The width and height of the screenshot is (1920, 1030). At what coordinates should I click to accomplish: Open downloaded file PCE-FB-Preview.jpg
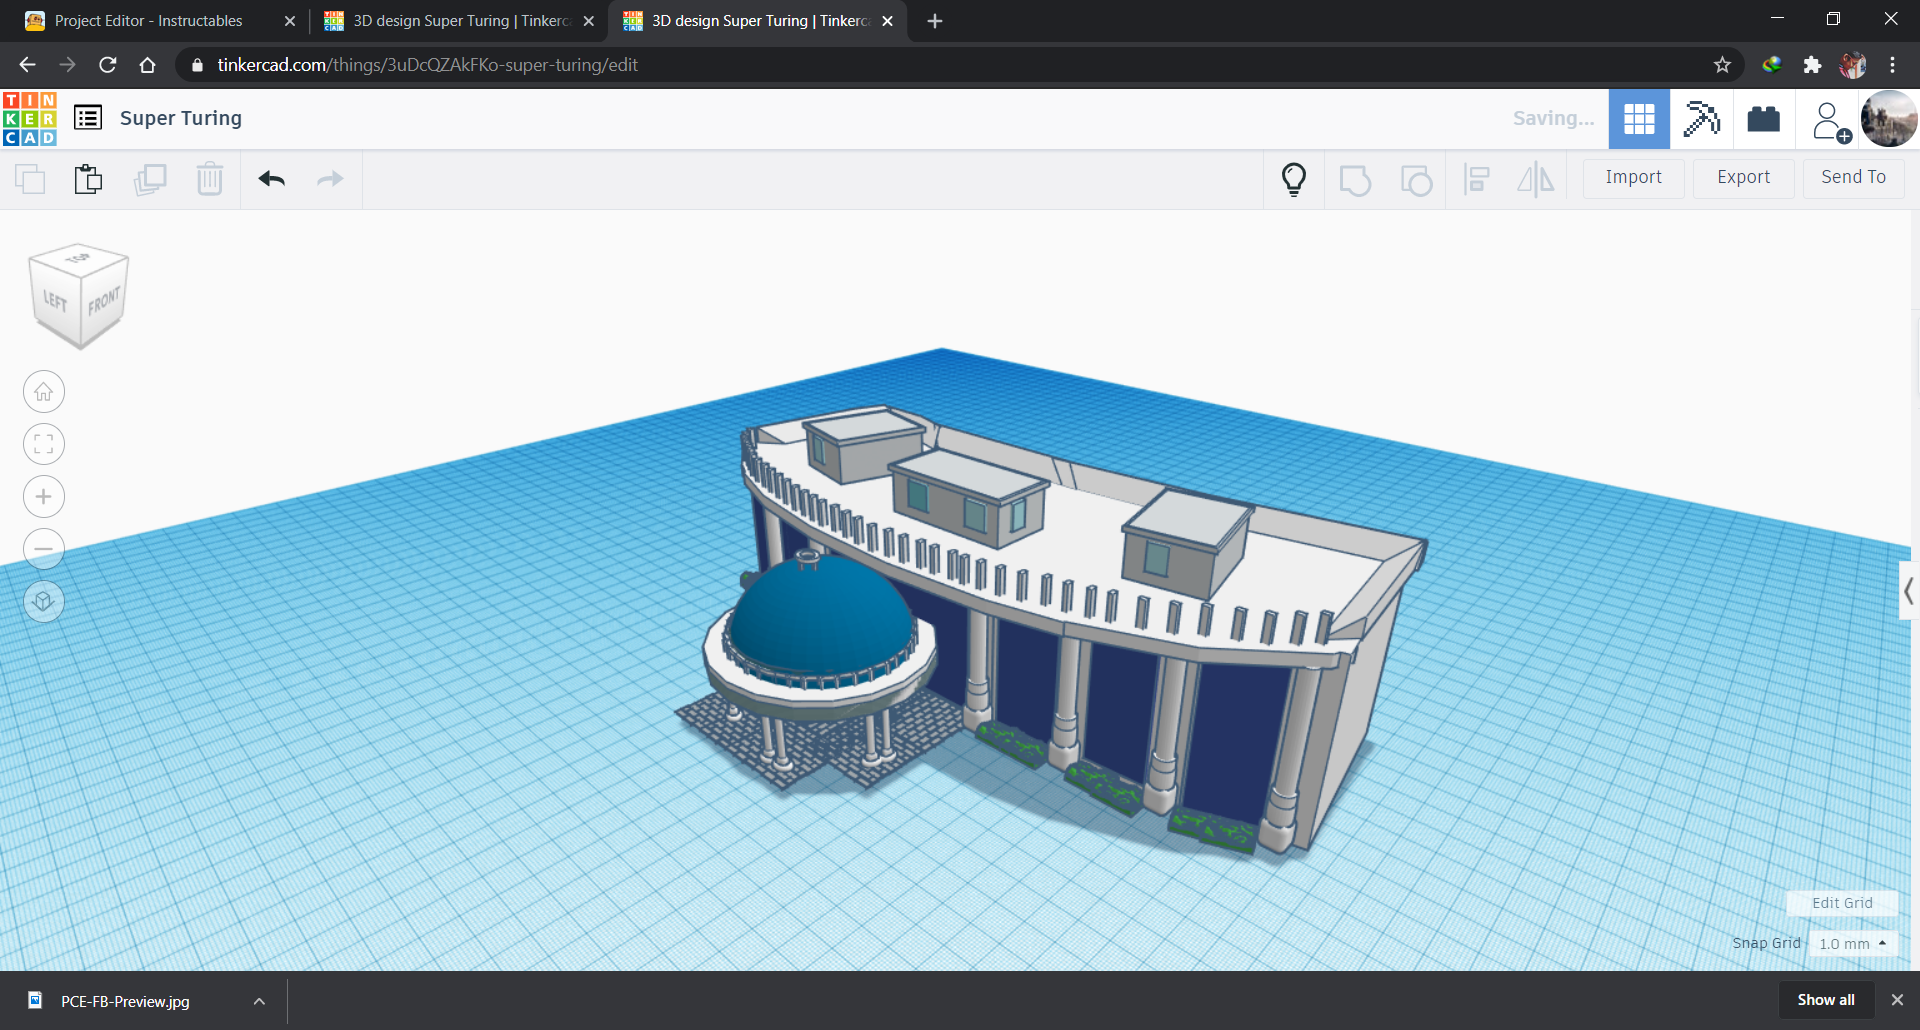[124, 1001]
